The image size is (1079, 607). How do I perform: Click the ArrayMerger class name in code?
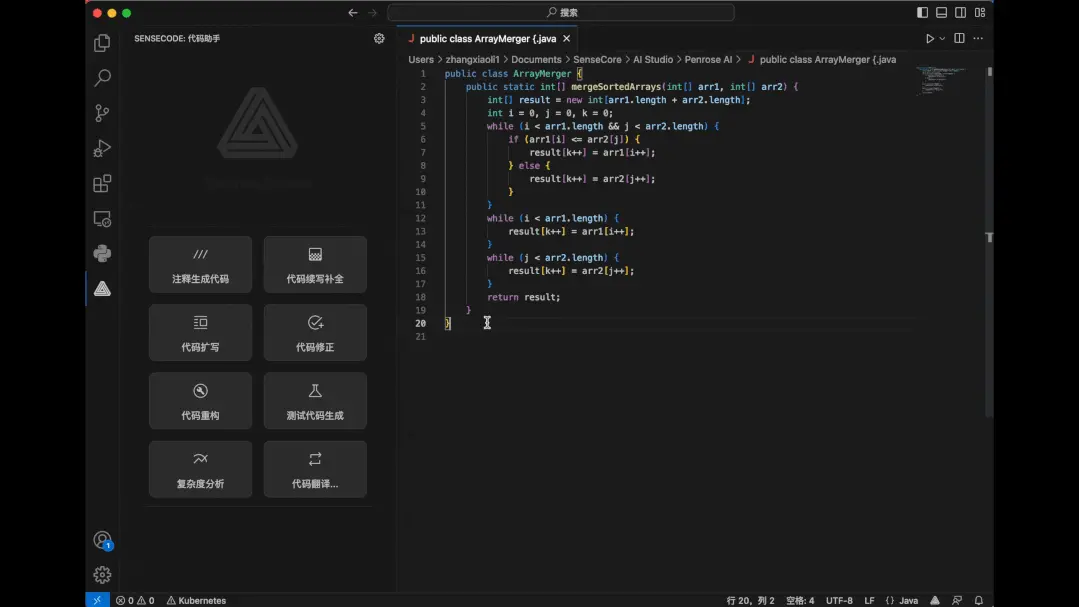coord(542,74)
